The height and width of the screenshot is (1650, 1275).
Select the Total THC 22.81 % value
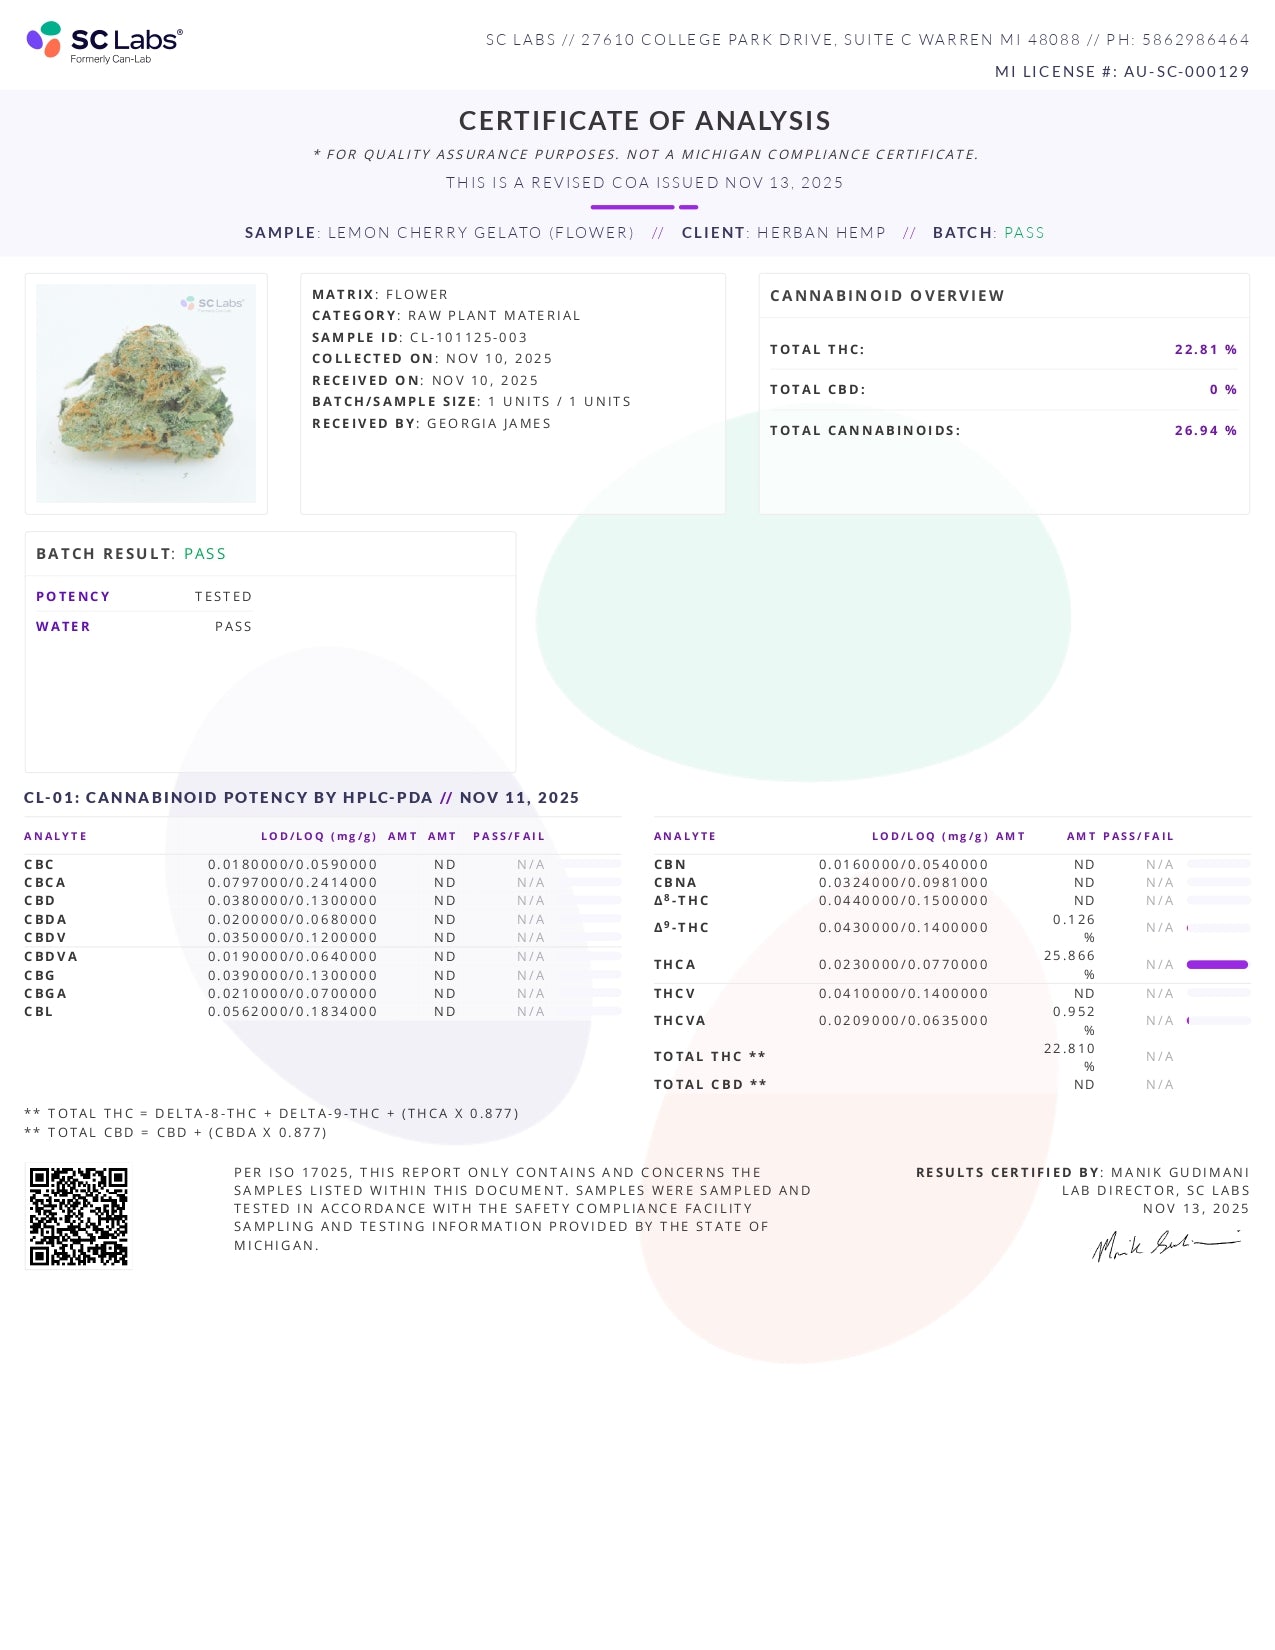[1205, 350]
